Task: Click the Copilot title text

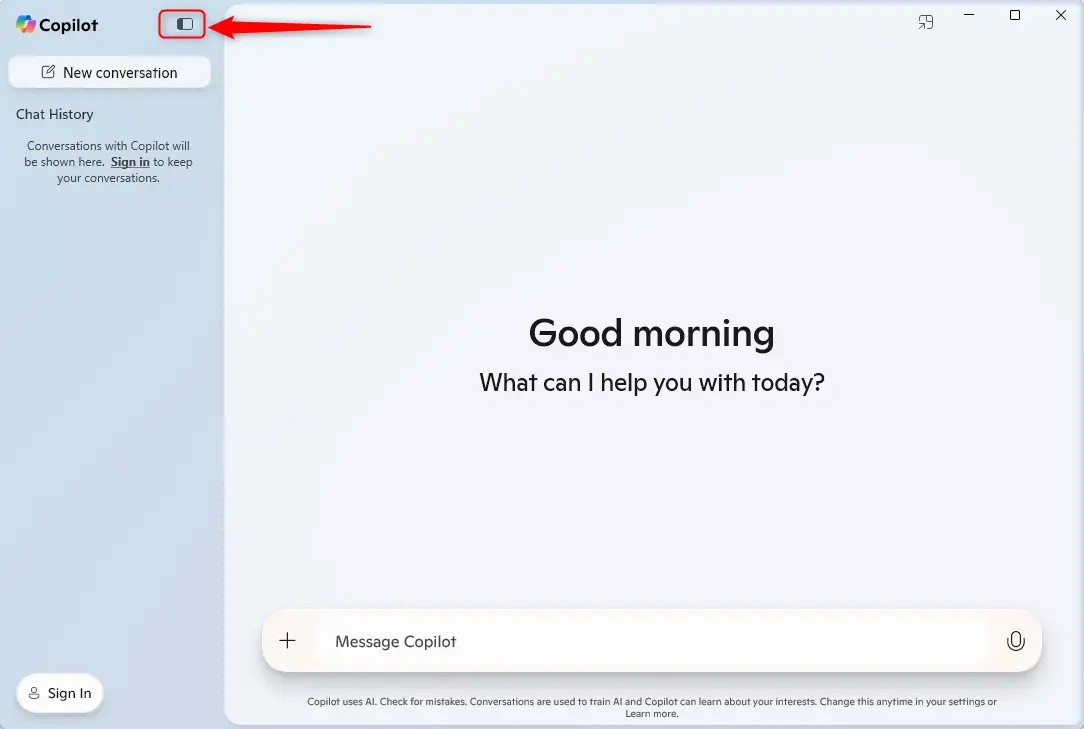Action: tap(69, 25)
